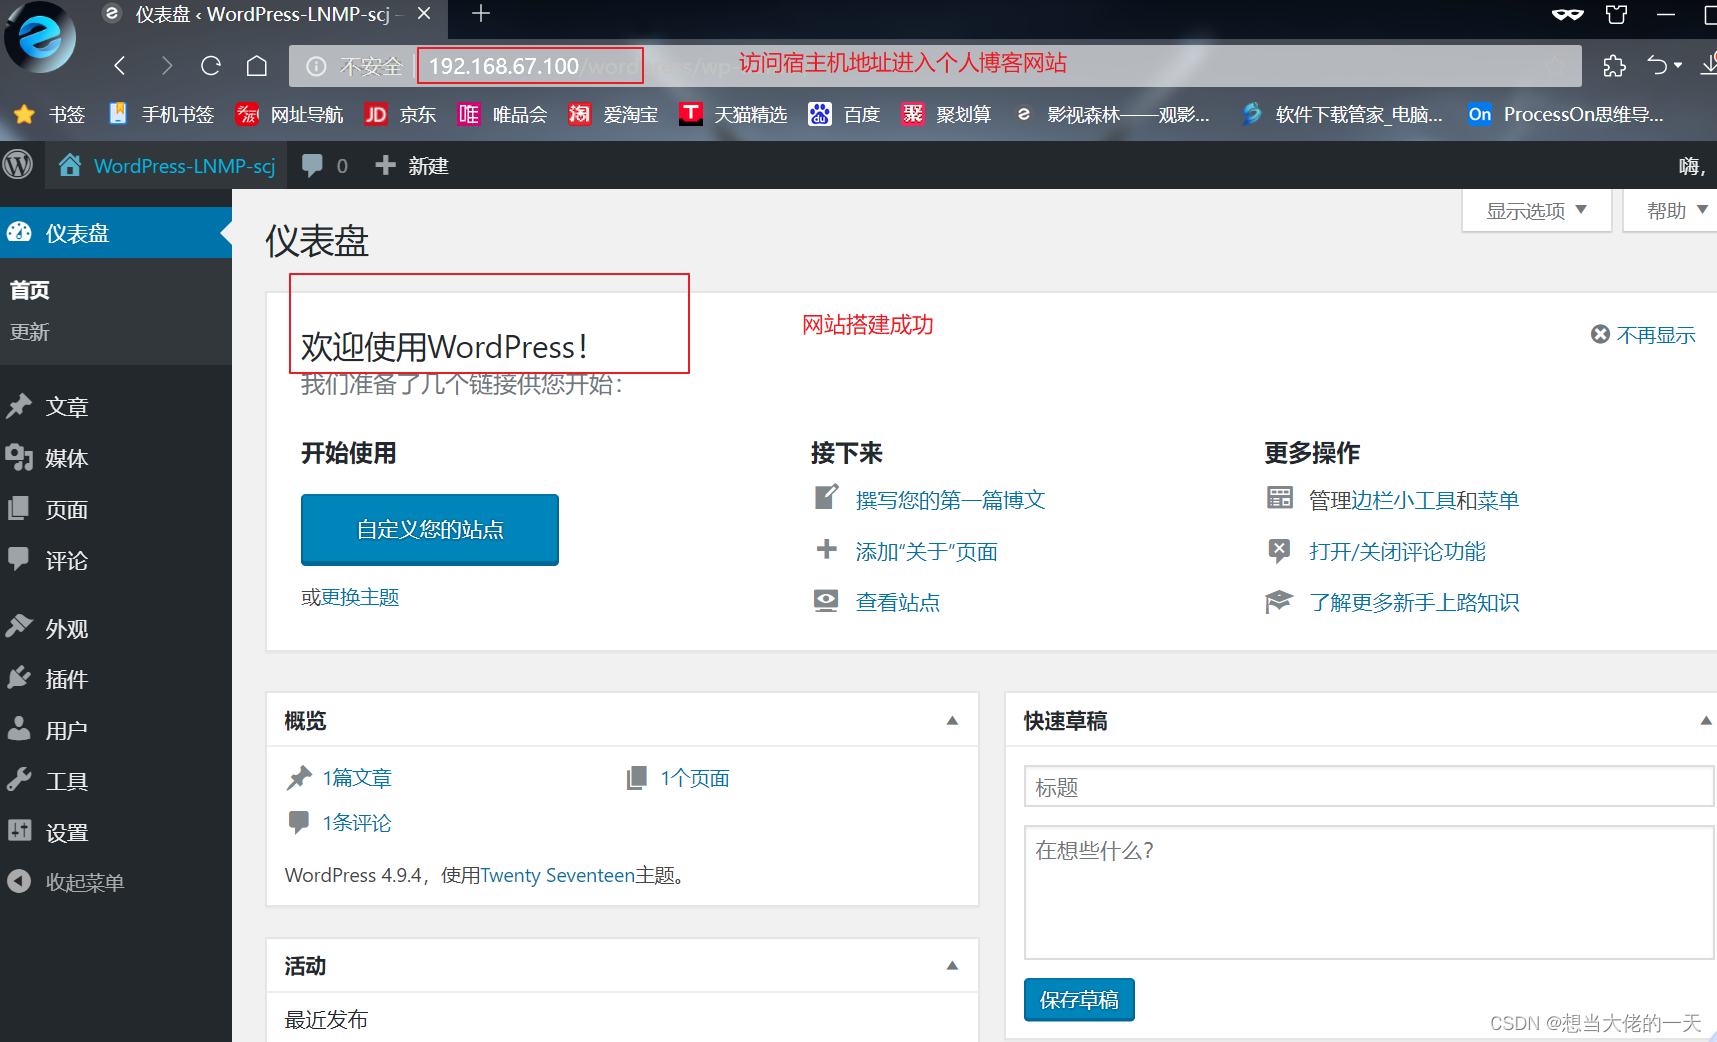The width and height of the screenshot is (1717, 1042).
Task: Open the Twenty Seventeen theme link
Action: (x=557, y=876)
